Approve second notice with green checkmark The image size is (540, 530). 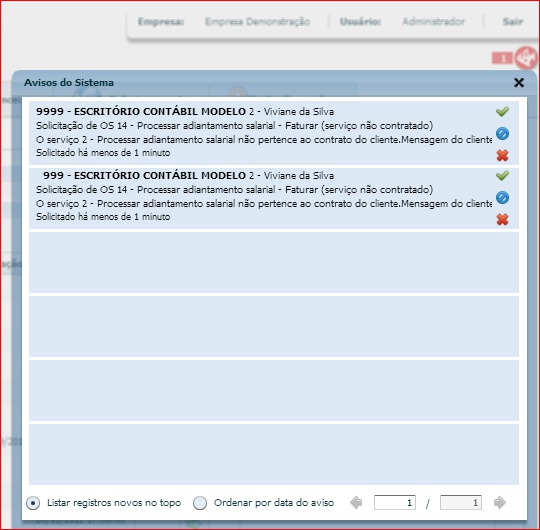[502, 175]
